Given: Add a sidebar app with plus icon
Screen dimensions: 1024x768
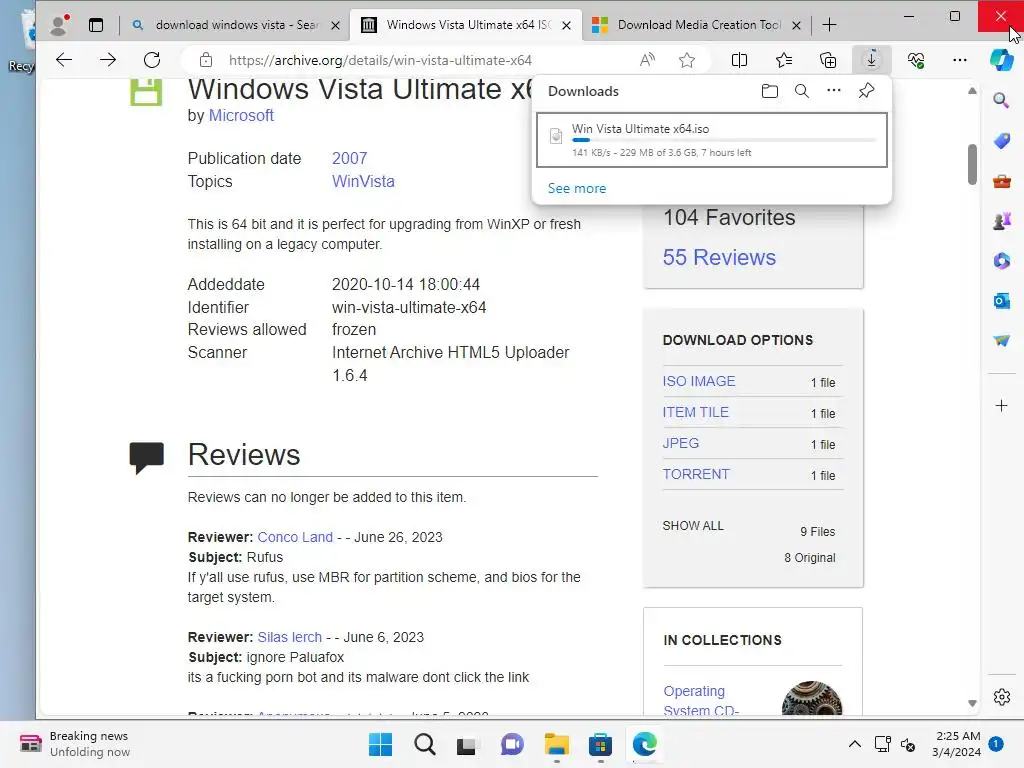Looking at the screenshot, I should tap(1001, 406).
